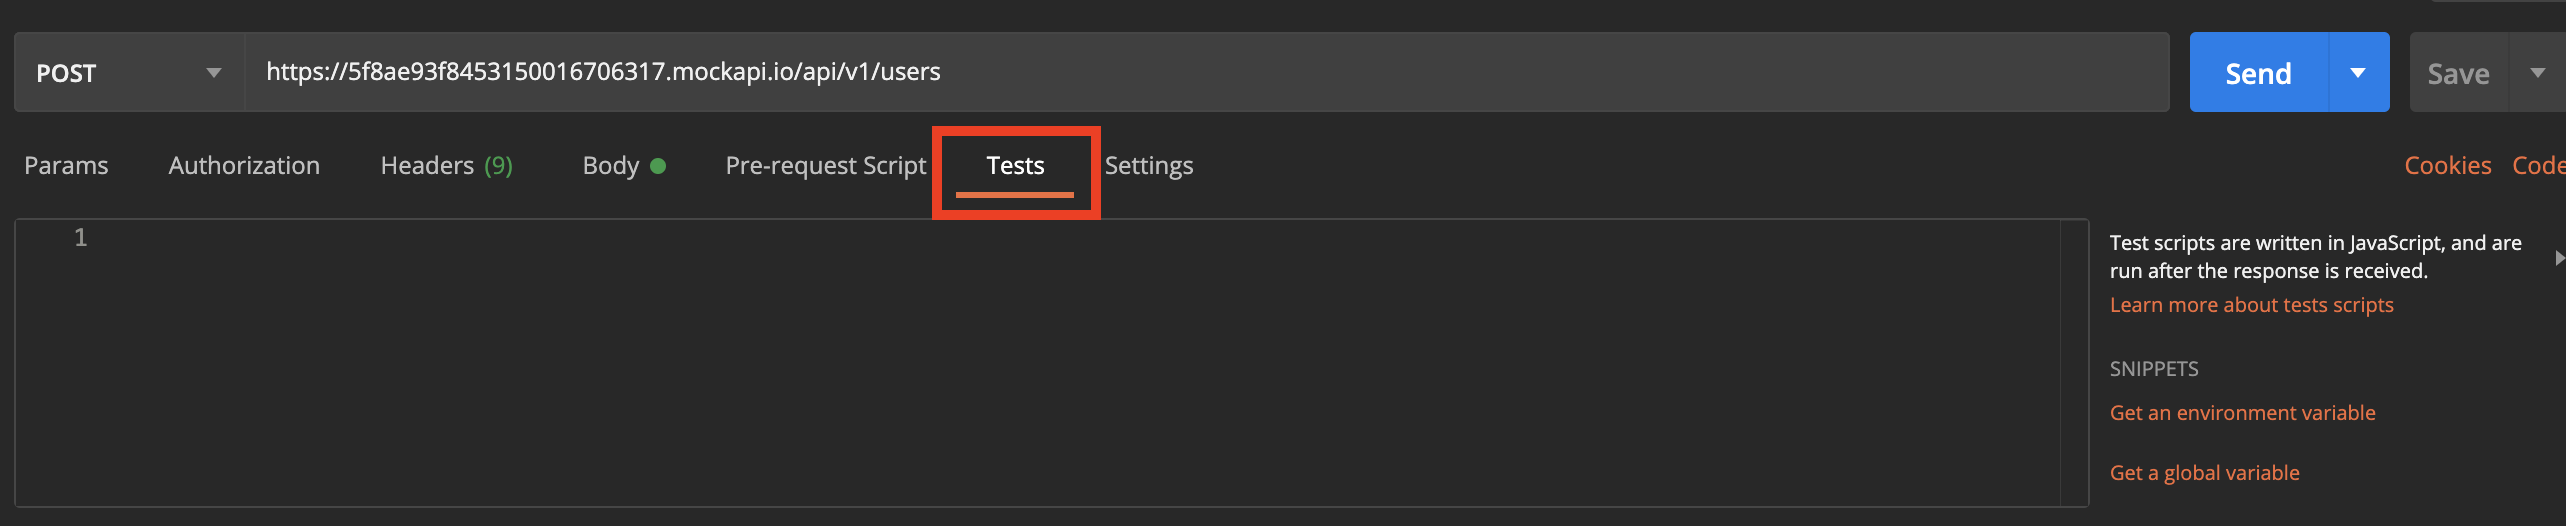Open the Cookies link

(x=2447, y=166)
